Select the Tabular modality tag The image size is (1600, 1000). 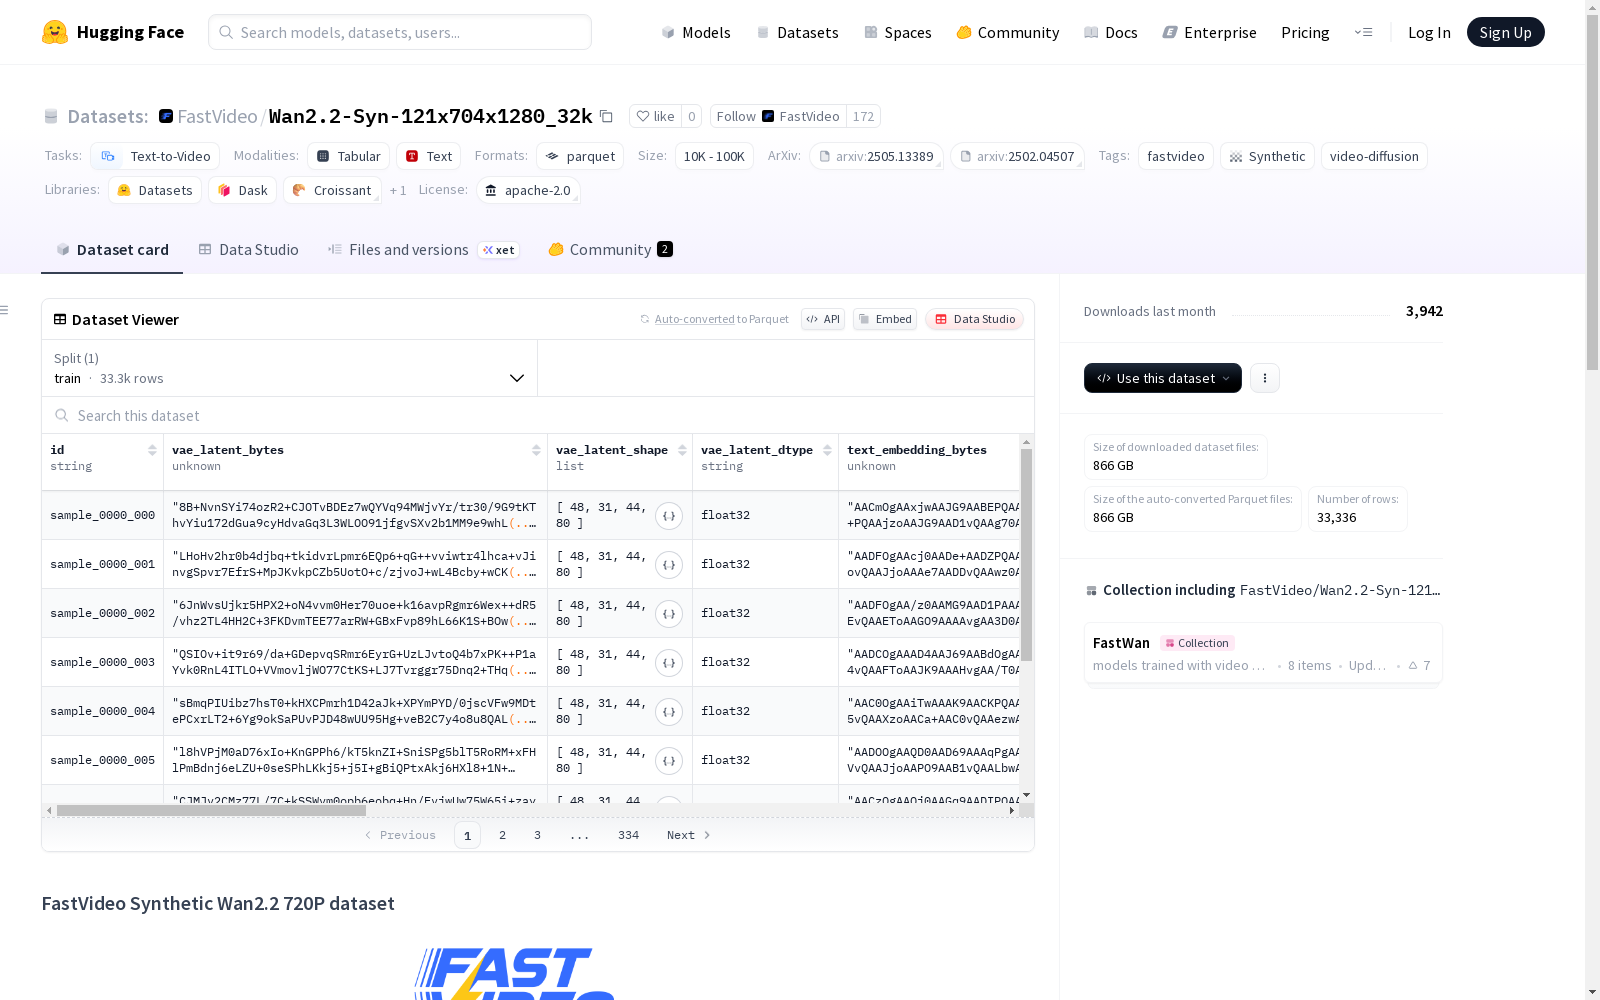click(x=348, y=156)
